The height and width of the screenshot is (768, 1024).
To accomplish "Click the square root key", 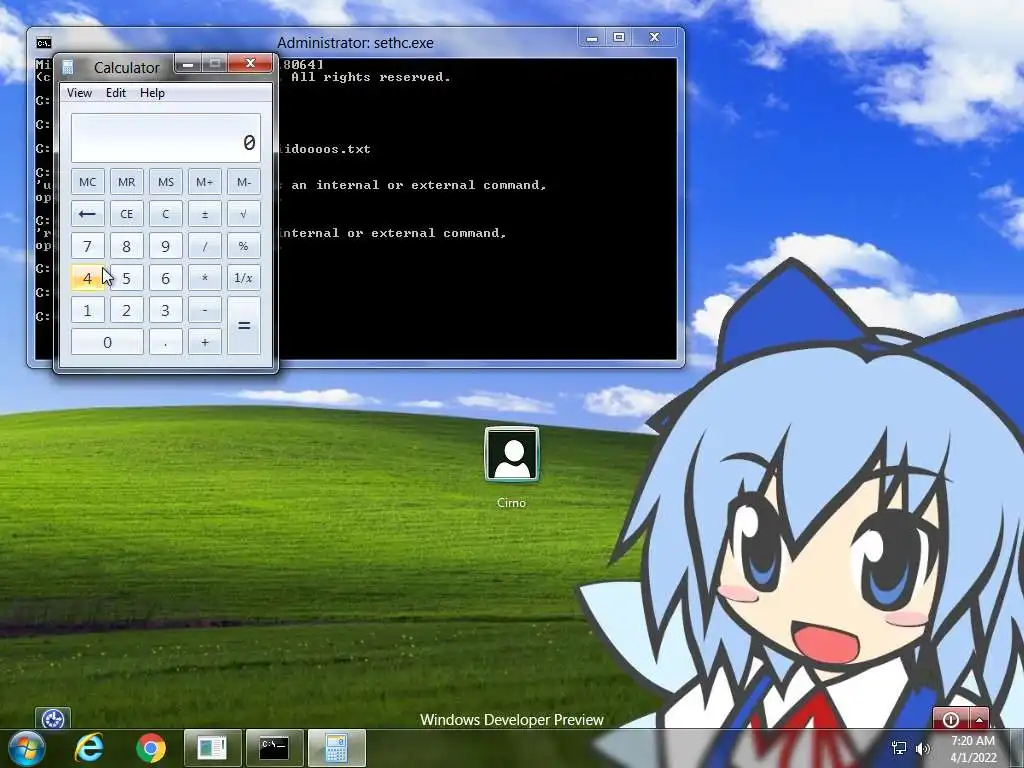I will [x=244, y=214].
